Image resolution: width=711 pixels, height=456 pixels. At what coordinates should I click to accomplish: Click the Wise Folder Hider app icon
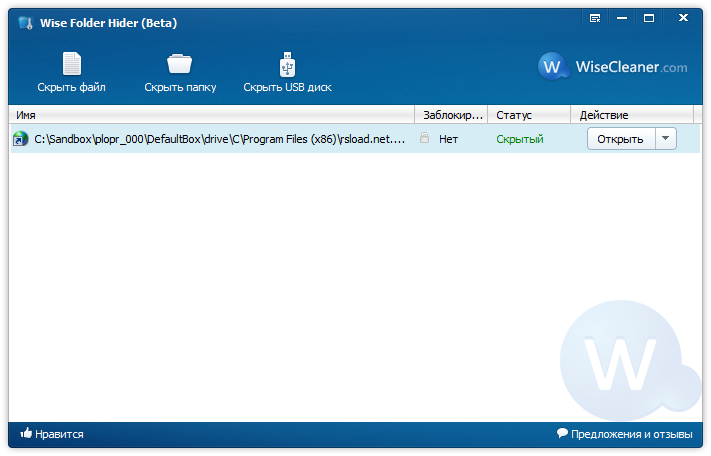pyautogui.click(x=26, y=23)
